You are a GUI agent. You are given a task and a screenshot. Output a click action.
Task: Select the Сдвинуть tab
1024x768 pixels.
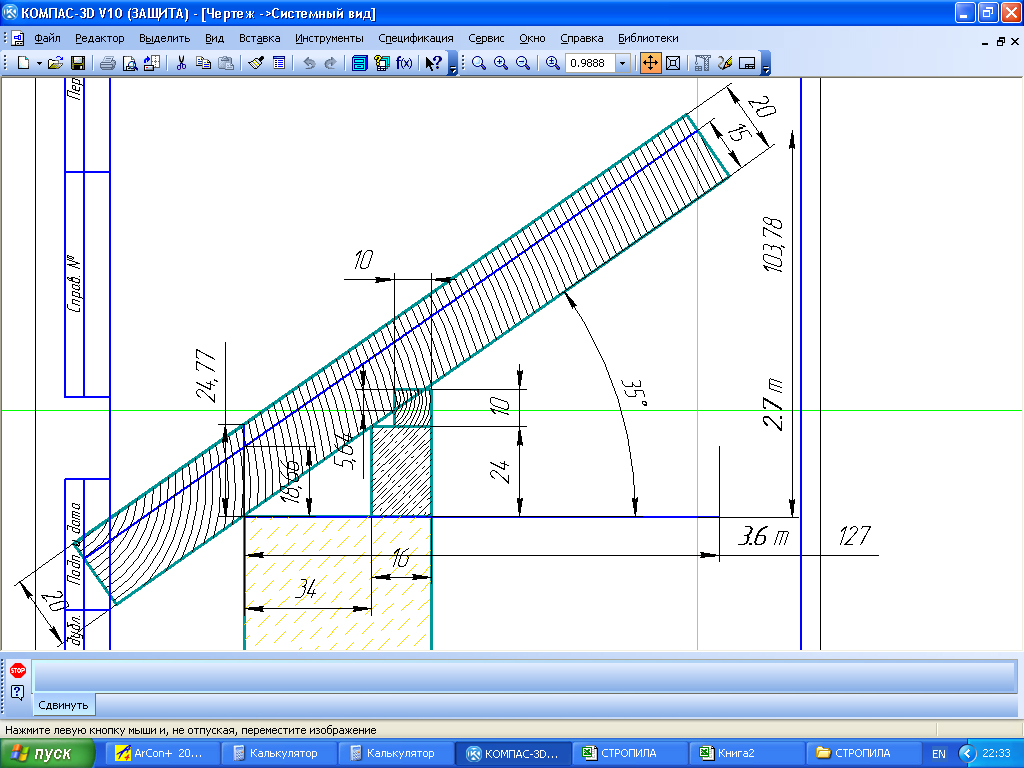pyautogui.click(x=65, y=705)
